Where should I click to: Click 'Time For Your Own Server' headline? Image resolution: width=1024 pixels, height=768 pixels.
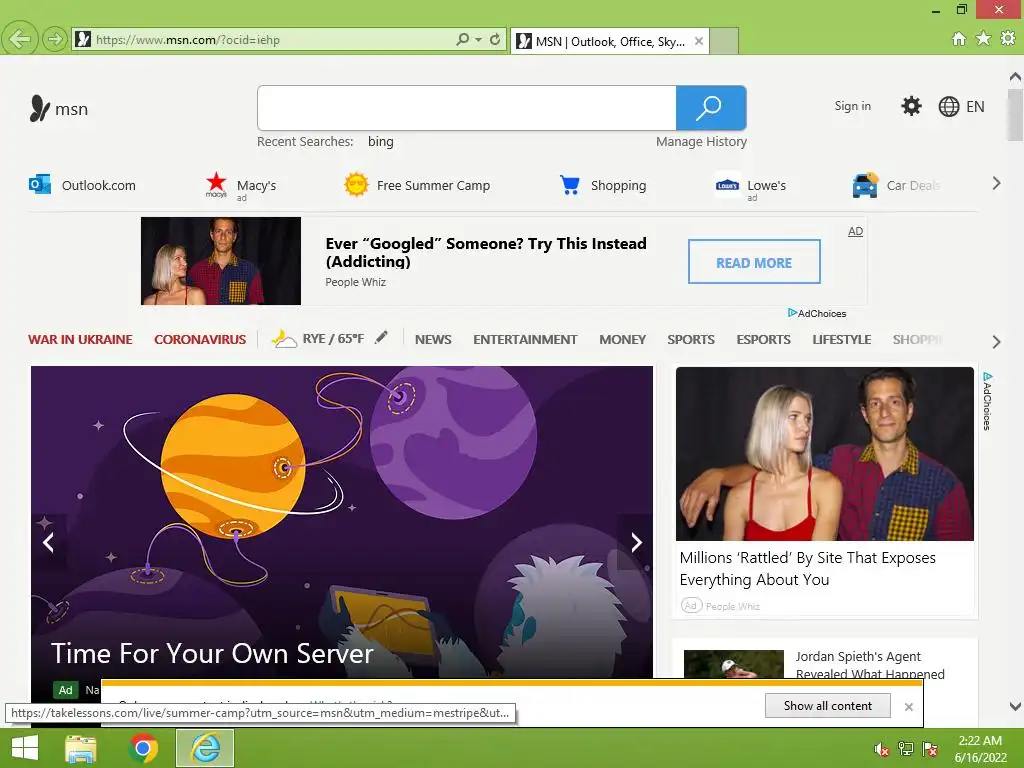pos(212,654)
